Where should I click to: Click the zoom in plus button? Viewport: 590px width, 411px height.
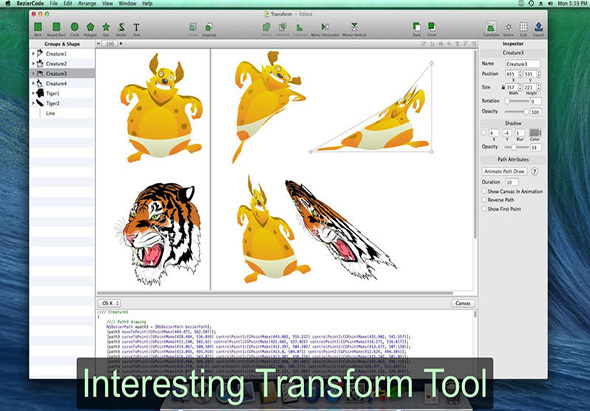tap(121, 44)
